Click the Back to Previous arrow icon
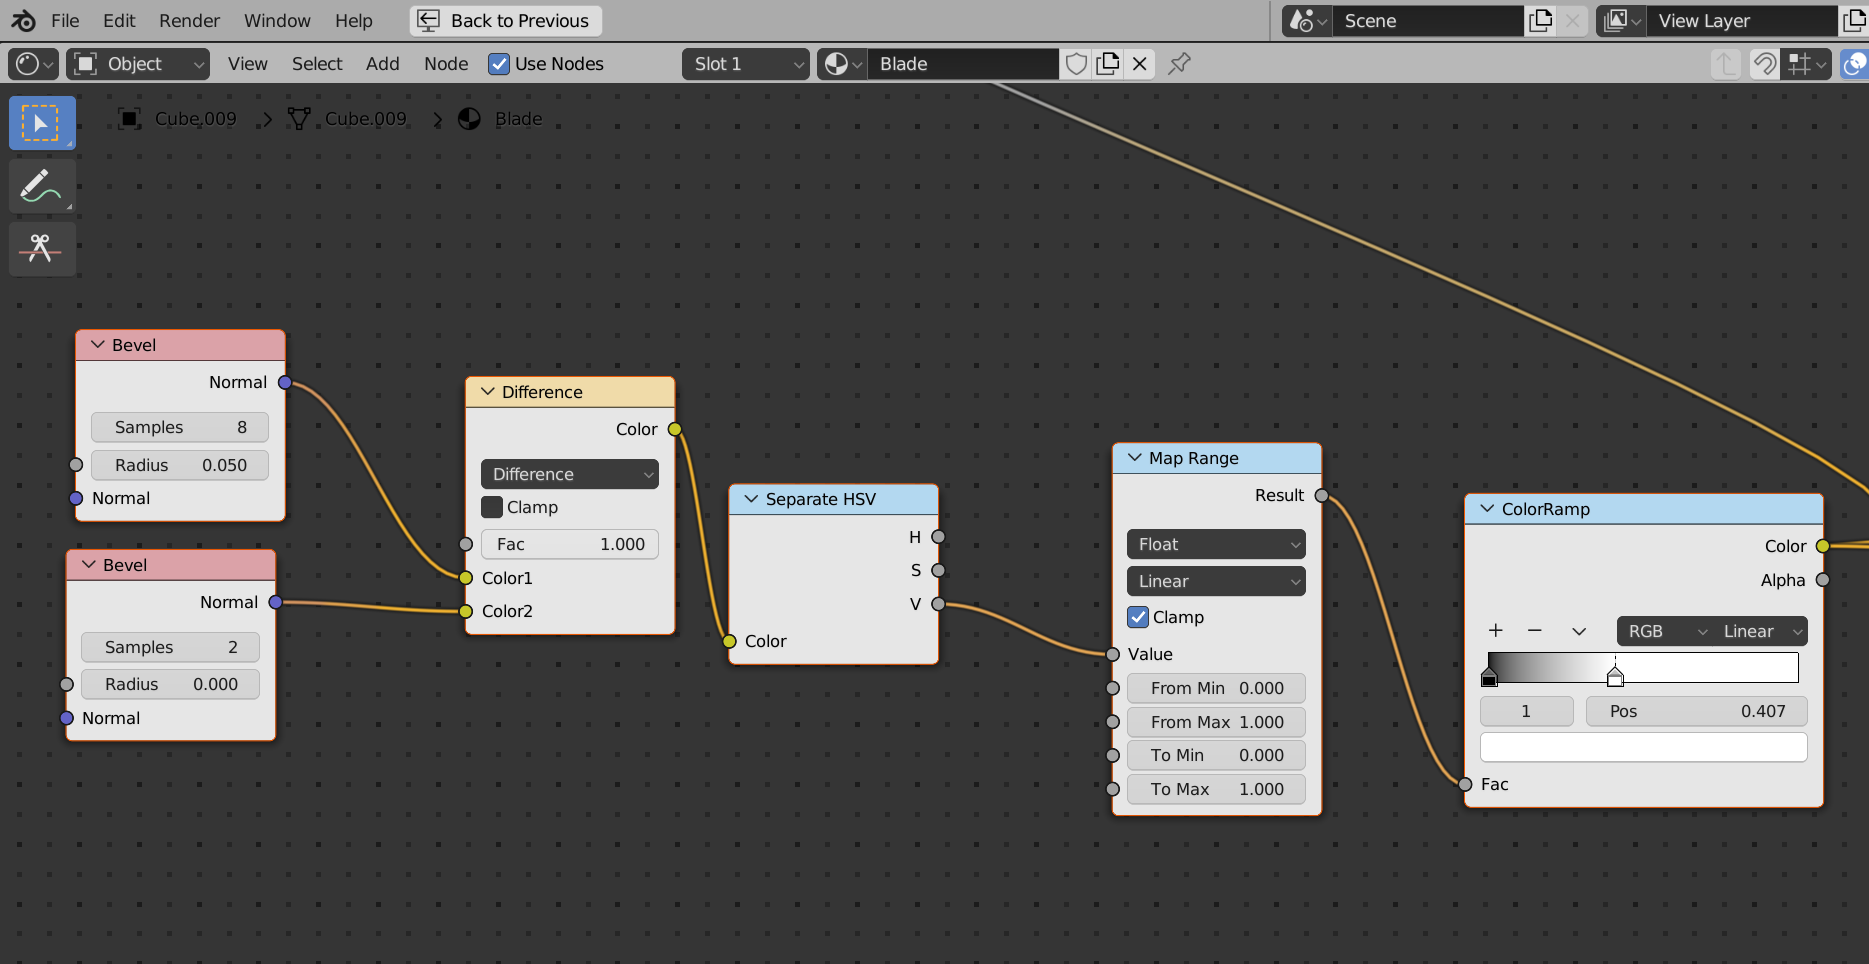1869x964 pixels. tap(428, 21)
